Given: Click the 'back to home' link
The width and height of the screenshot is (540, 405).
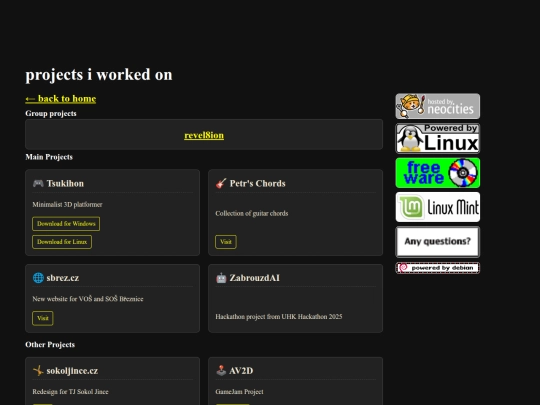Looking at the screenshot, I should (x=61, y=99).
